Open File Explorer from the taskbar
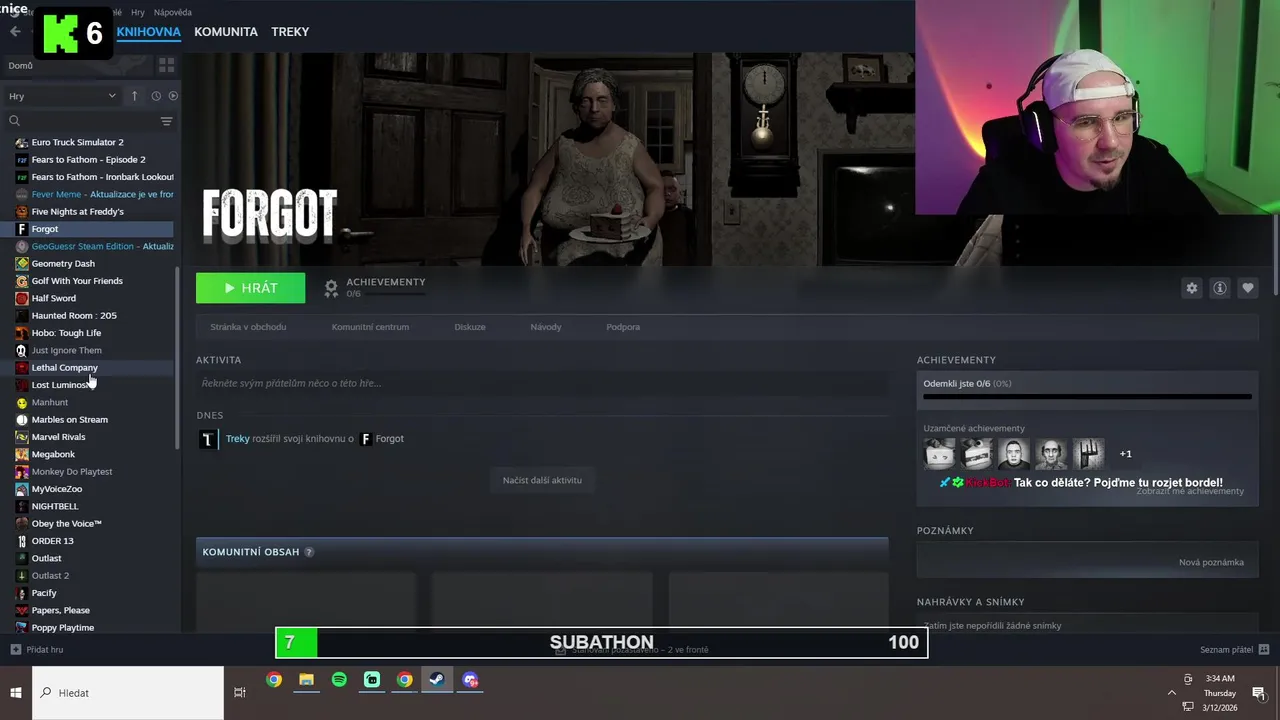This screenshot has height=720, width=1280. (306, 680)
